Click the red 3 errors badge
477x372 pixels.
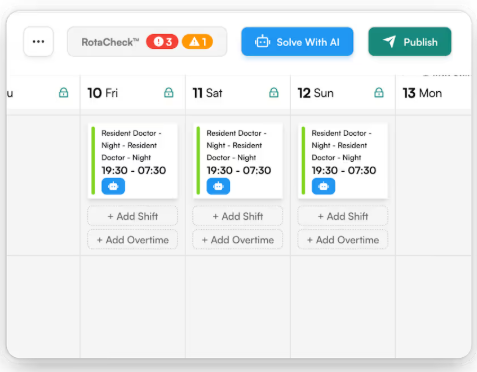[x=162, y=42]
